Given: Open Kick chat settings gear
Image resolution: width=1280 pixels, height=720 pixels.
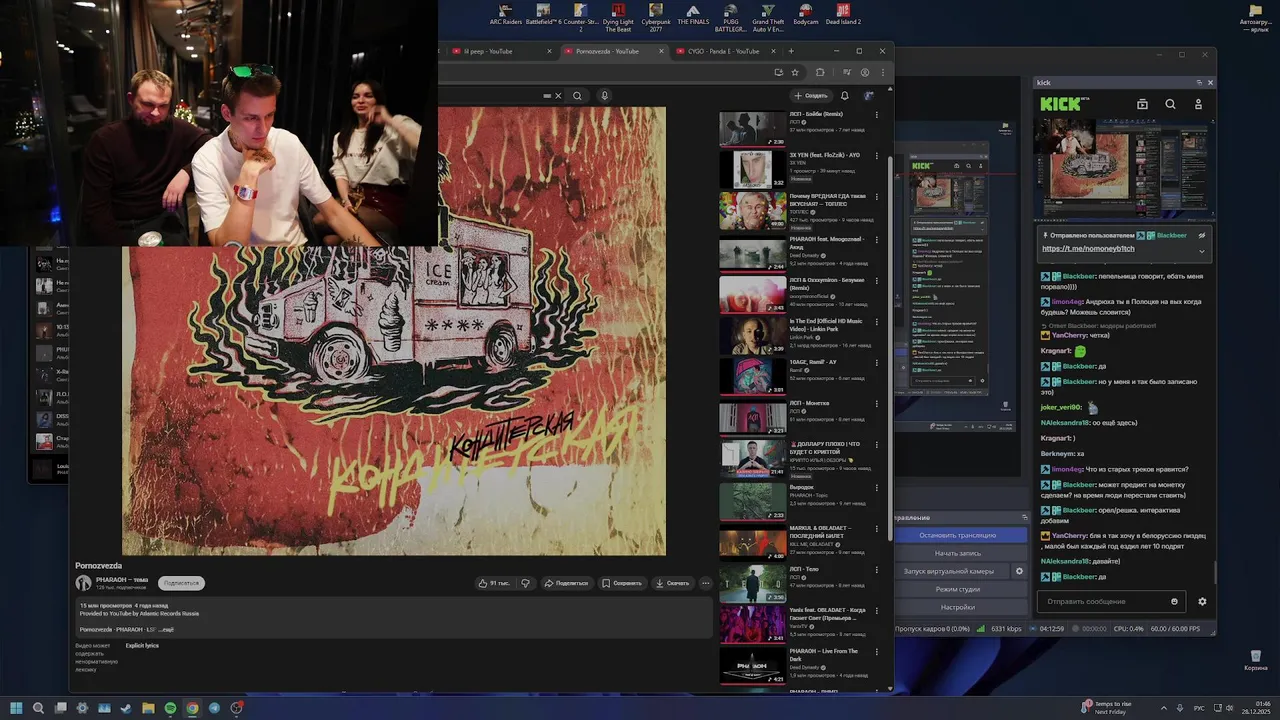Looking at the screenshot, I should pos(1202,602).
